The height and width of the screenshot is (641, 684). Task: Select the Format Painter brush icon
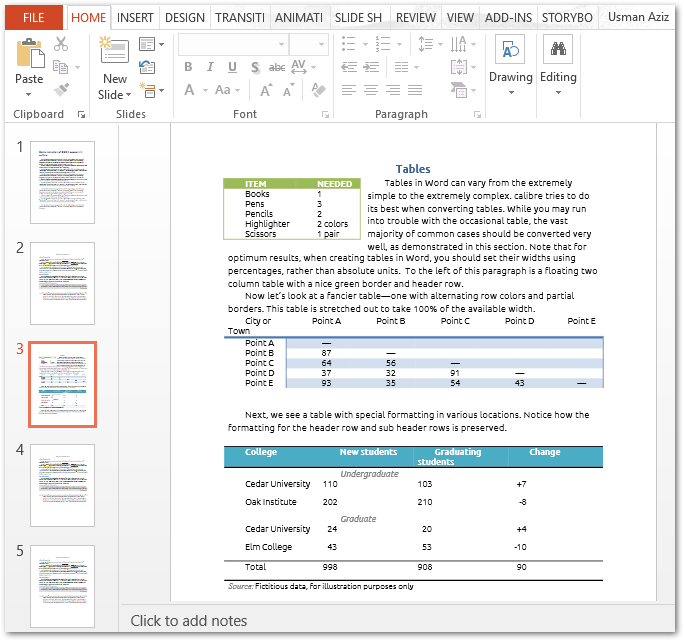coord(61,90)
